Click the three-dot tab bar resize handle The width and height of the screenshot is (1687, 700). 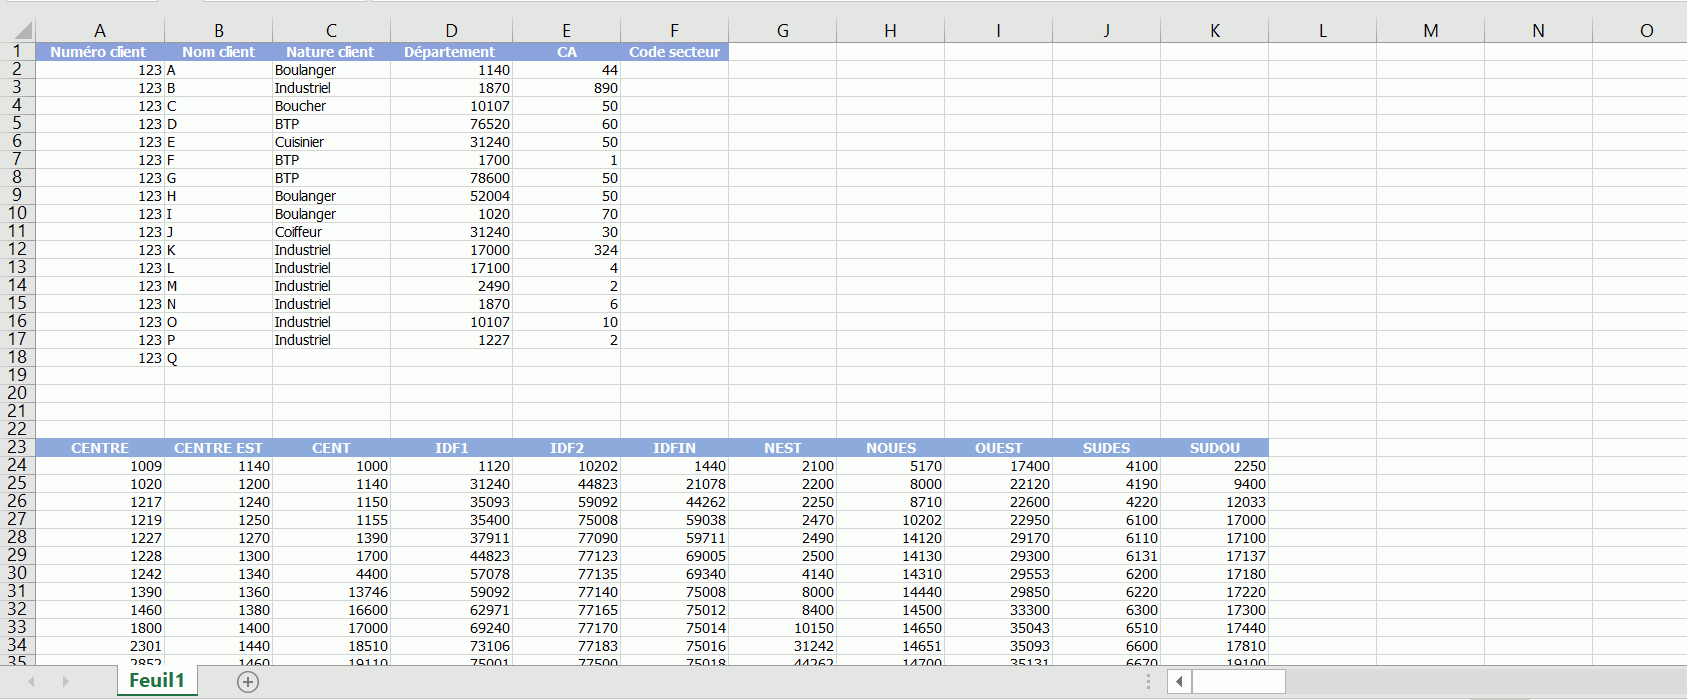click(1148, 682)
